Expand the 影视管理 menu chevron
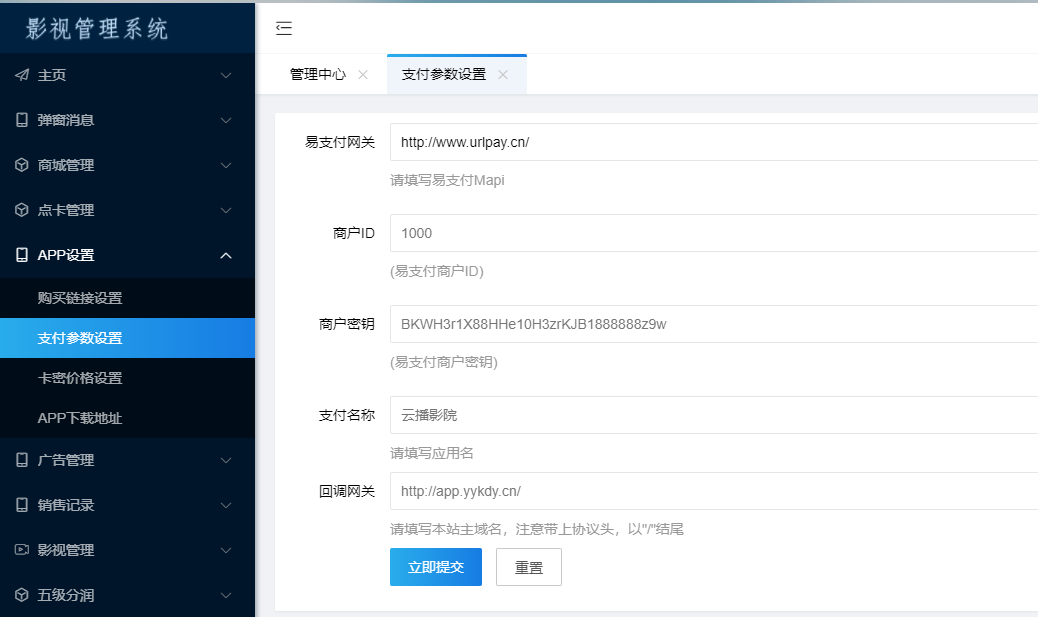The width and height of the screenshot is (1038, 617). tap(226, 550)
